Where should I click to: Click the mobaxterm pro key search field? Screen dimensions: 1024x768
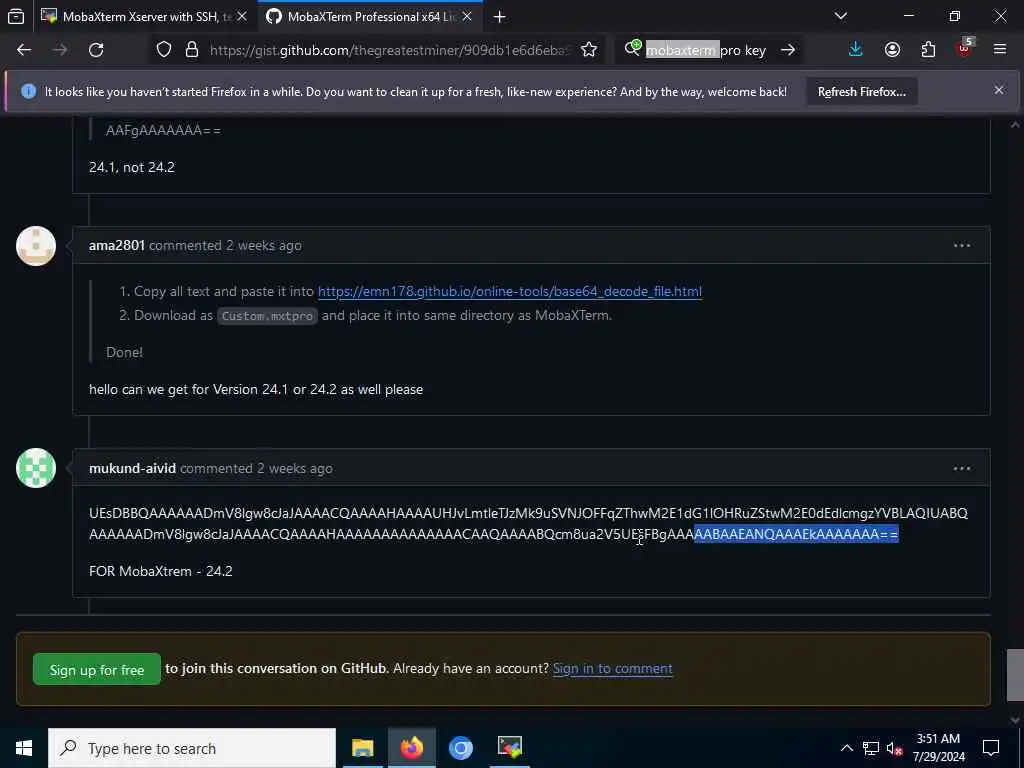[x=705, y=50]
